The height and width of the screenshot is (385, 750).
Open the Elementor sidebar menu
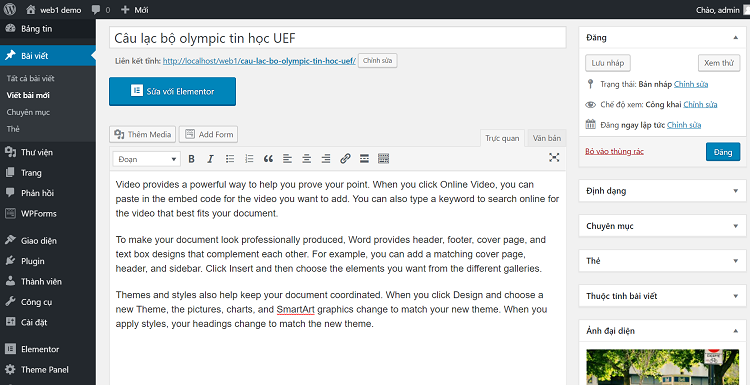pos(48,349)
